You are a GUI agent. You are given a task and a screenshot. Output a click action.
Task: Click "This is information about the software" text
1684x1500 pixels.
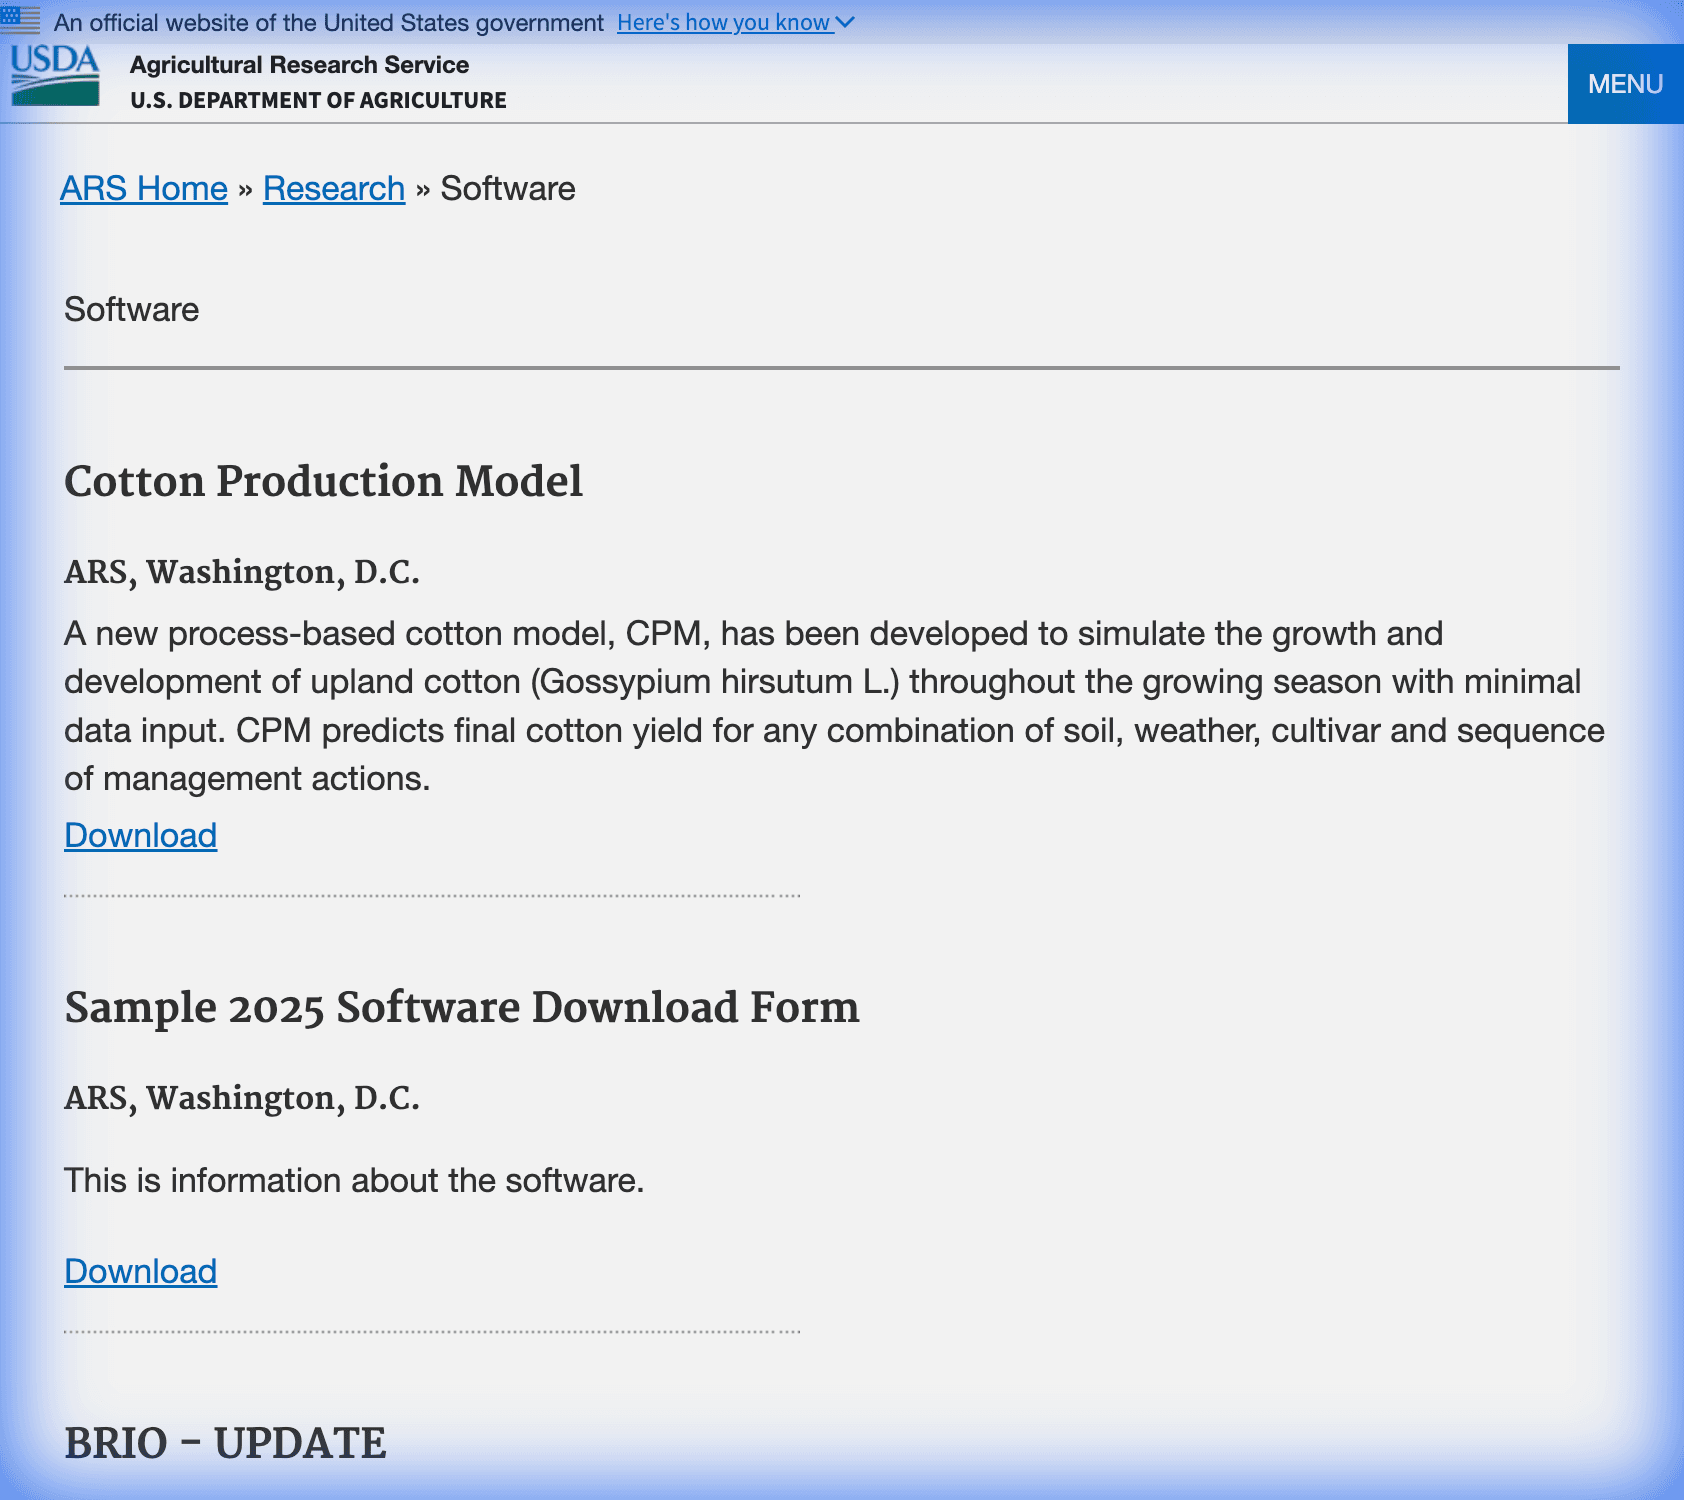pos(354,1181)
